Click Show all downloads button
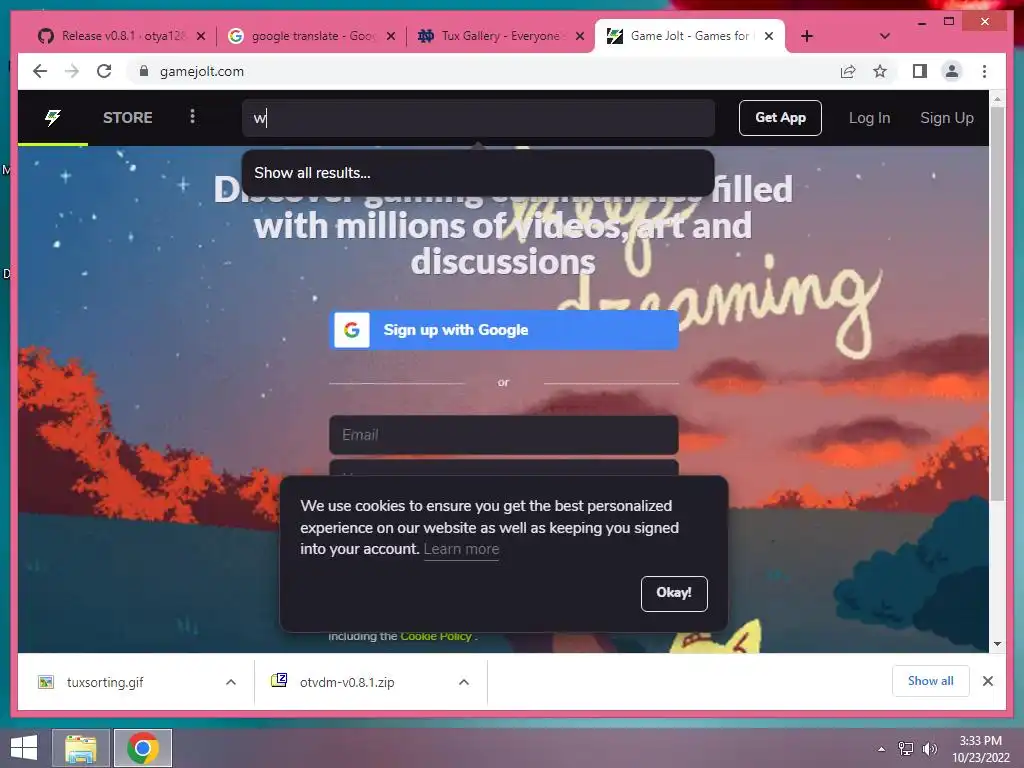Image resolution: width=1024 pixels, height=768 pixels. 931,681
